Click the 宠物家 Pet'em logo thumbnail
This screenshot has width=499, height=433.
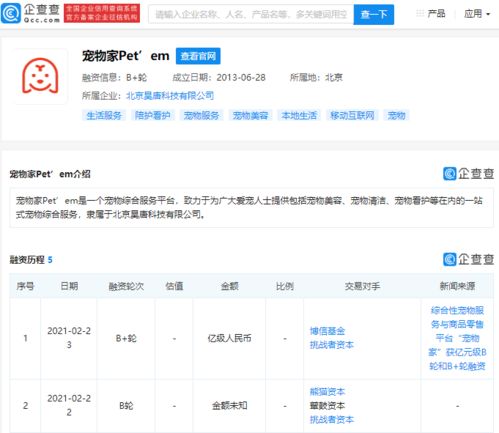[x=40, y=76]
